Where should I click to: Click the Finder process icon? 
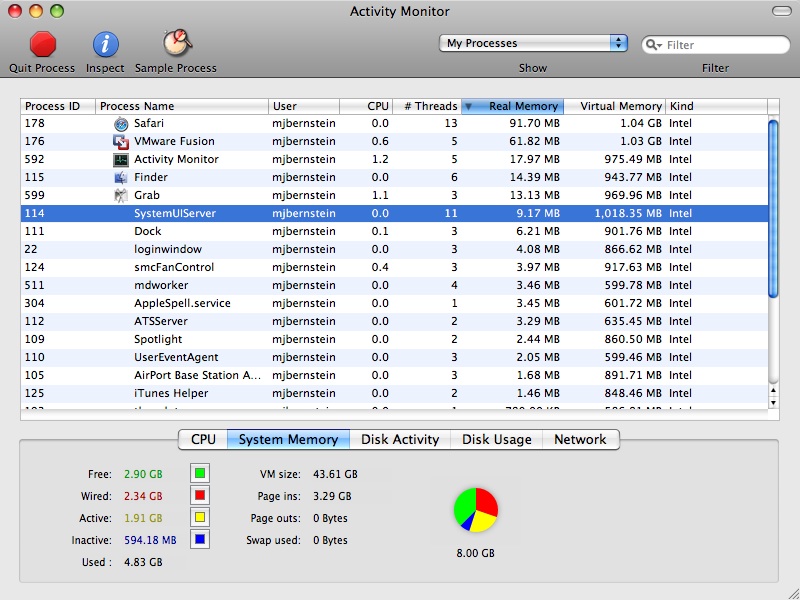(x=121, y=177)
